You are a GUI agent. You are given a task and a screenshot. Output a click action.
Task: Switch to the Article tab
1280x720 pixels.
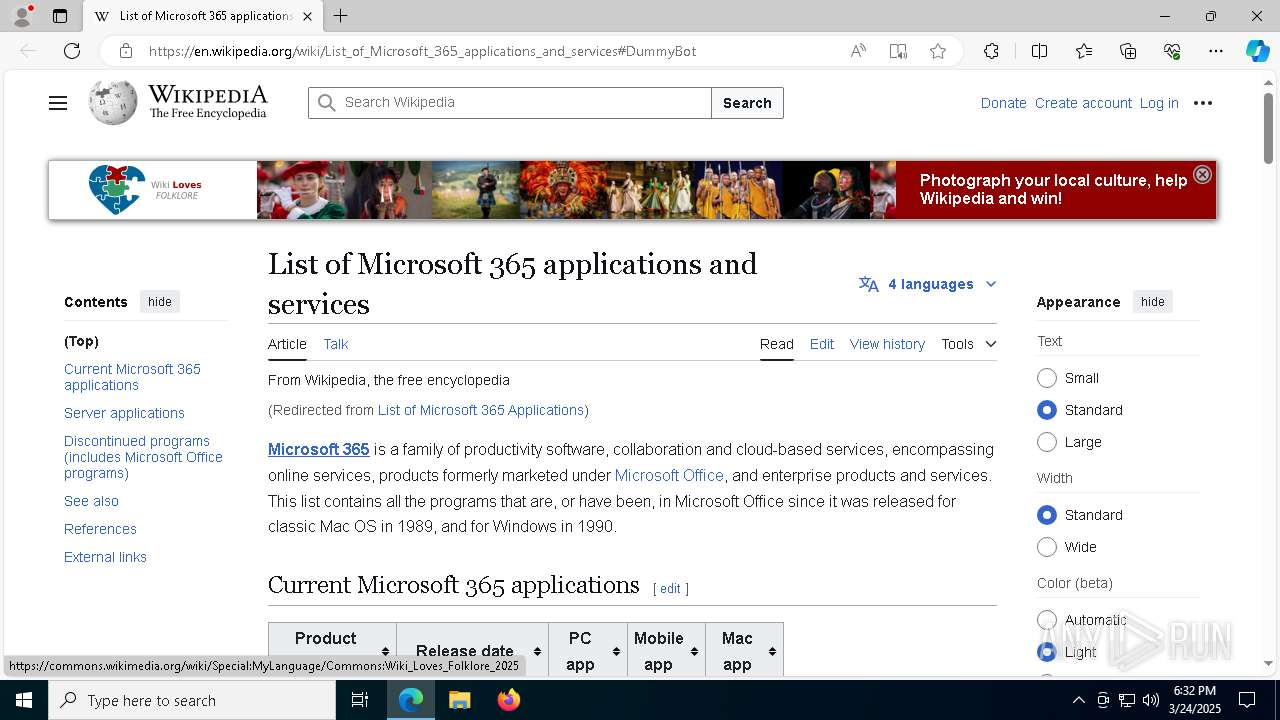tap(287, 344)
